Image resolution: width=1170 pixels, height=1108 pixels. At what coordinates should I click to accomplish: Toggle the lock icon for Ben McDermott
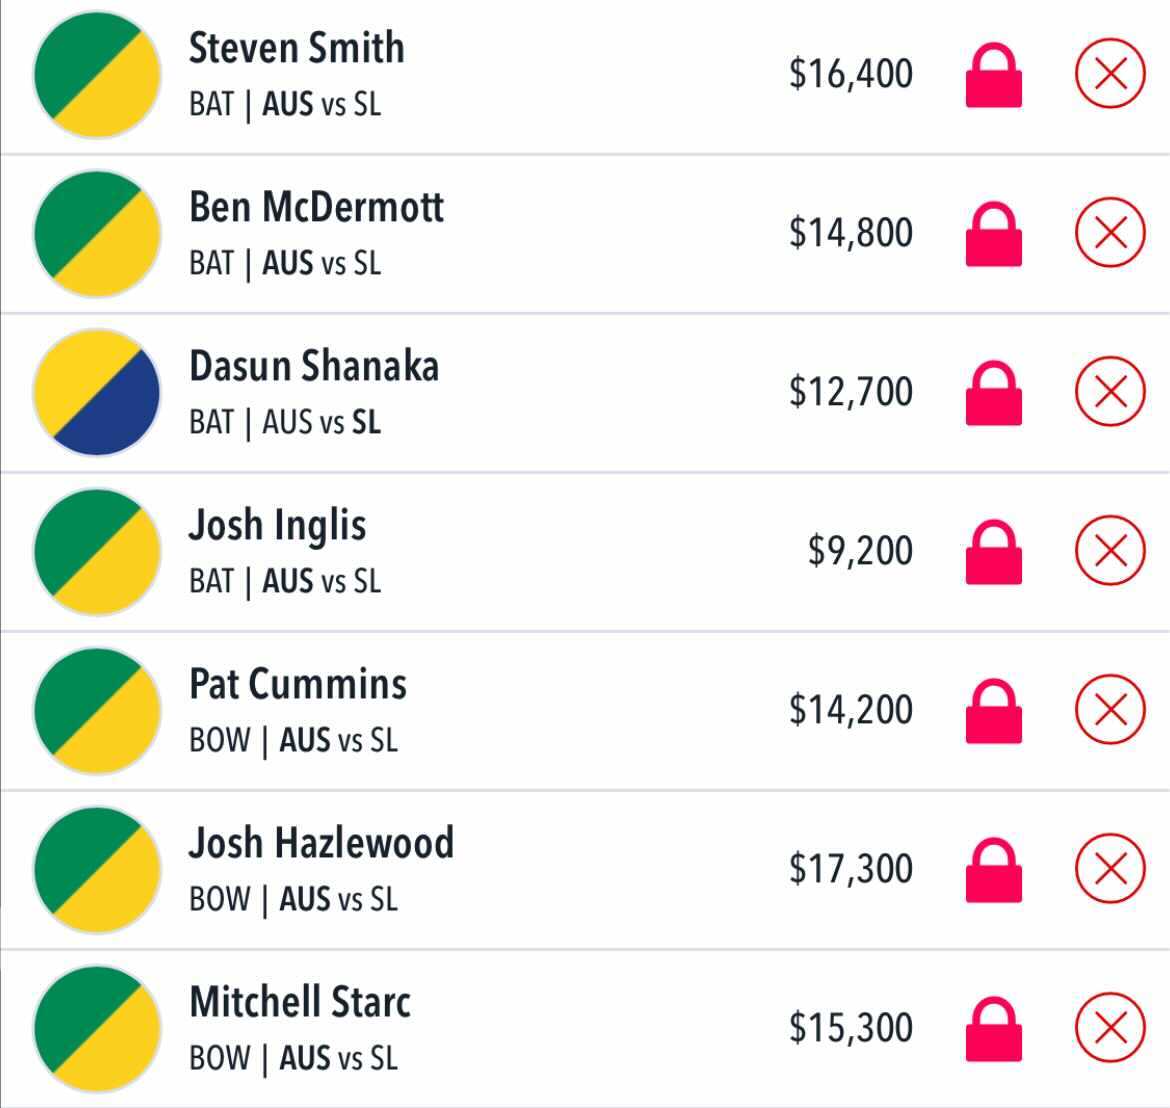[993, 234]
